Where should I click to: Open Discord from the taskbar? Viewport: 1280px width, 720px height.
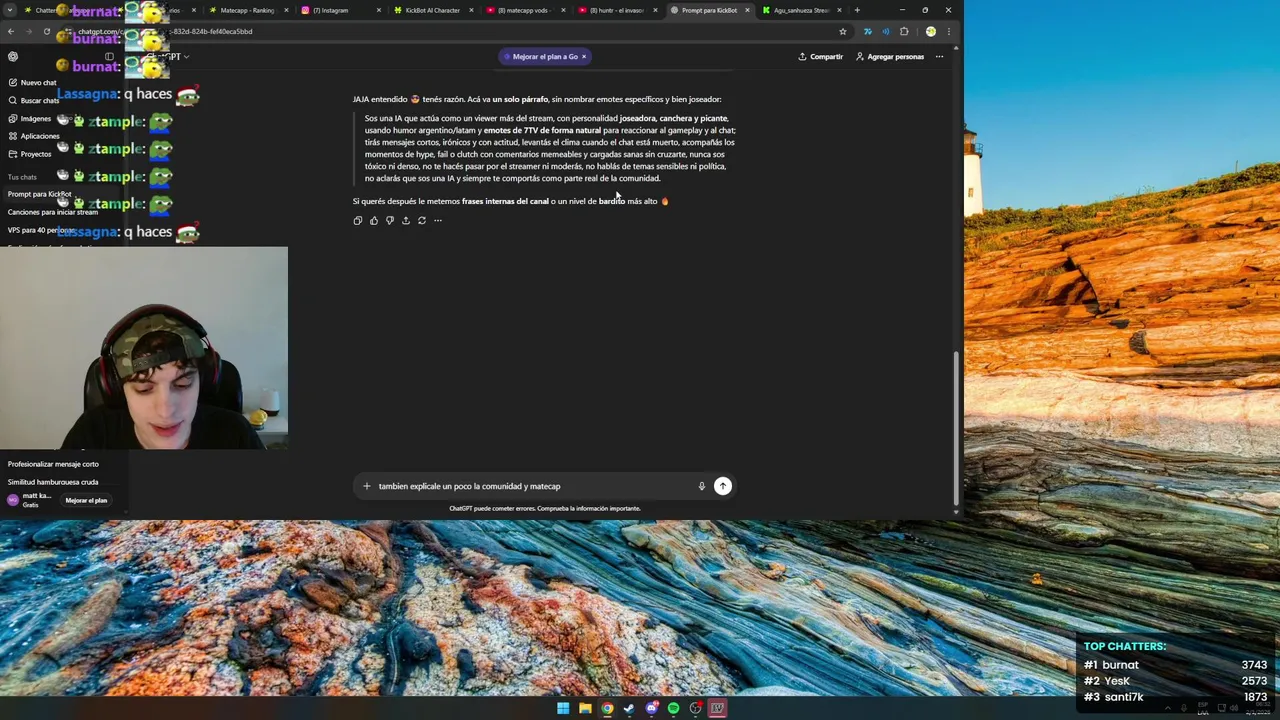click(x=652, y=708)
